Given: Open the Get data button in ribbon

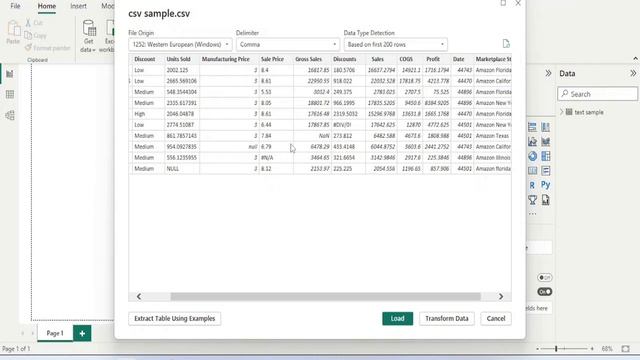Looking at the screenshot, I should [x=88, y=36].
